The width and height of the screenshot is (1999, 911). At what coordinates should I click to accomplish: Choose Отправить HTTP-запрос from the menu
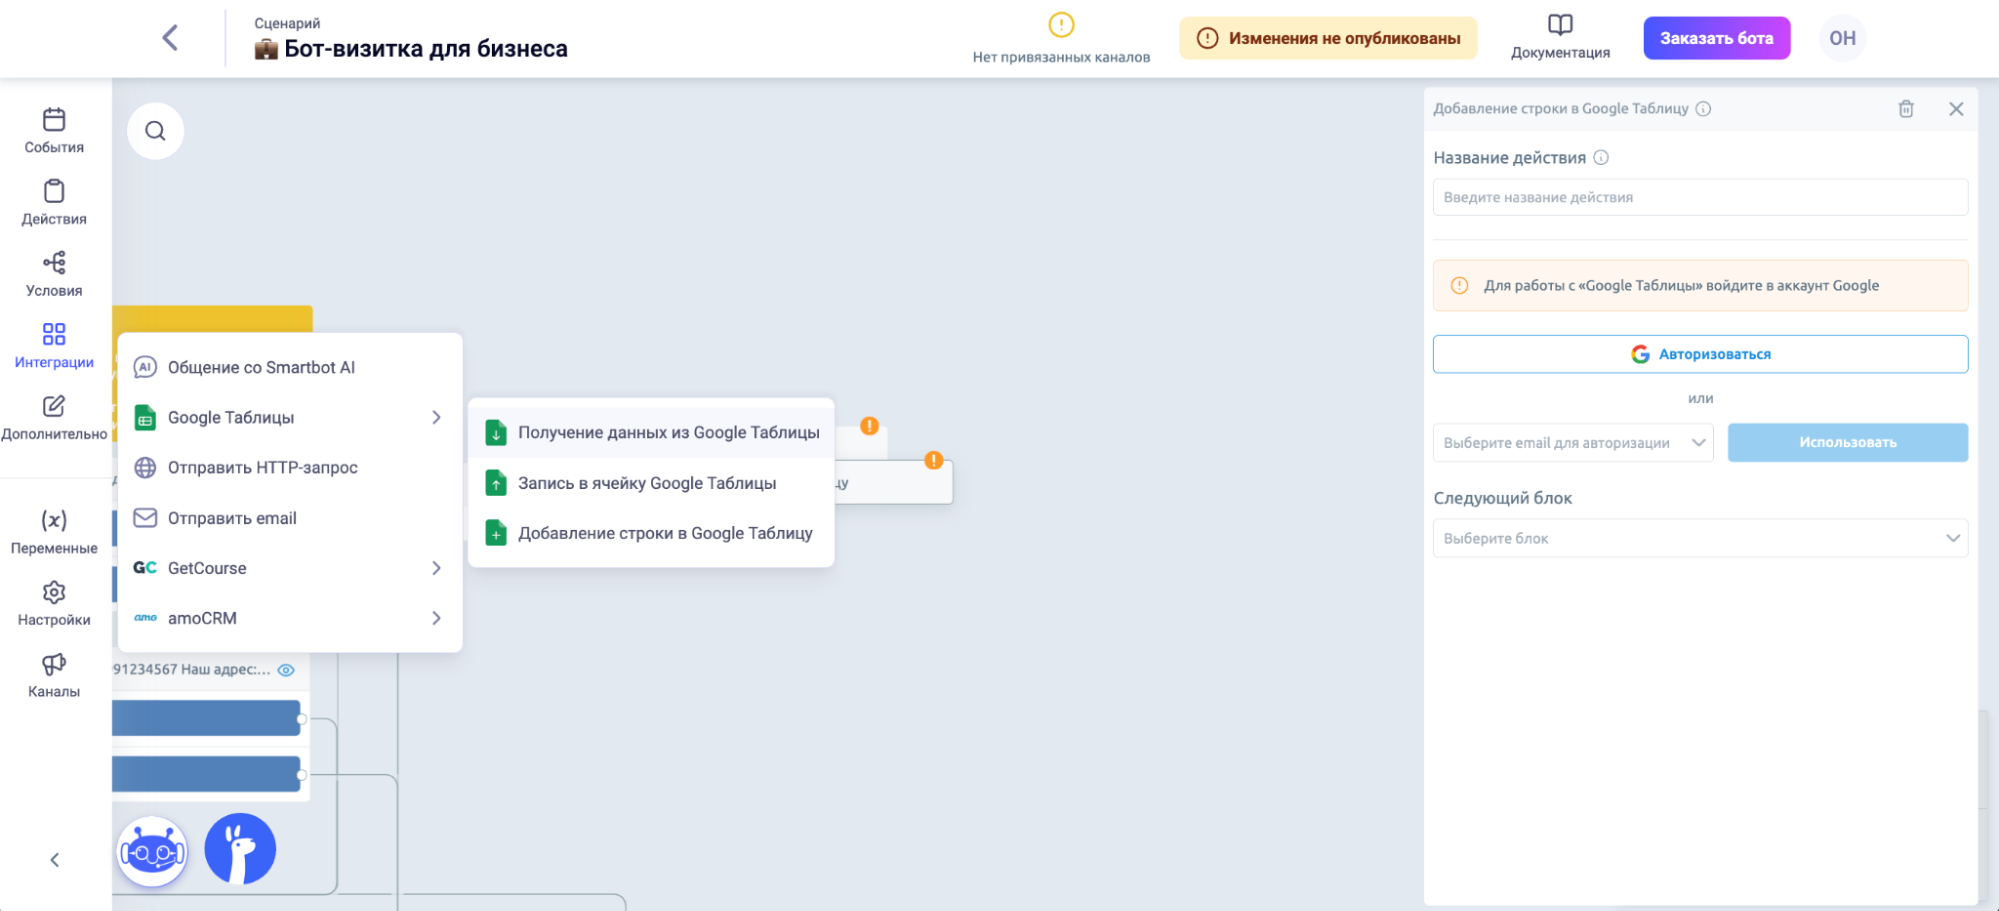coord(262,468)
